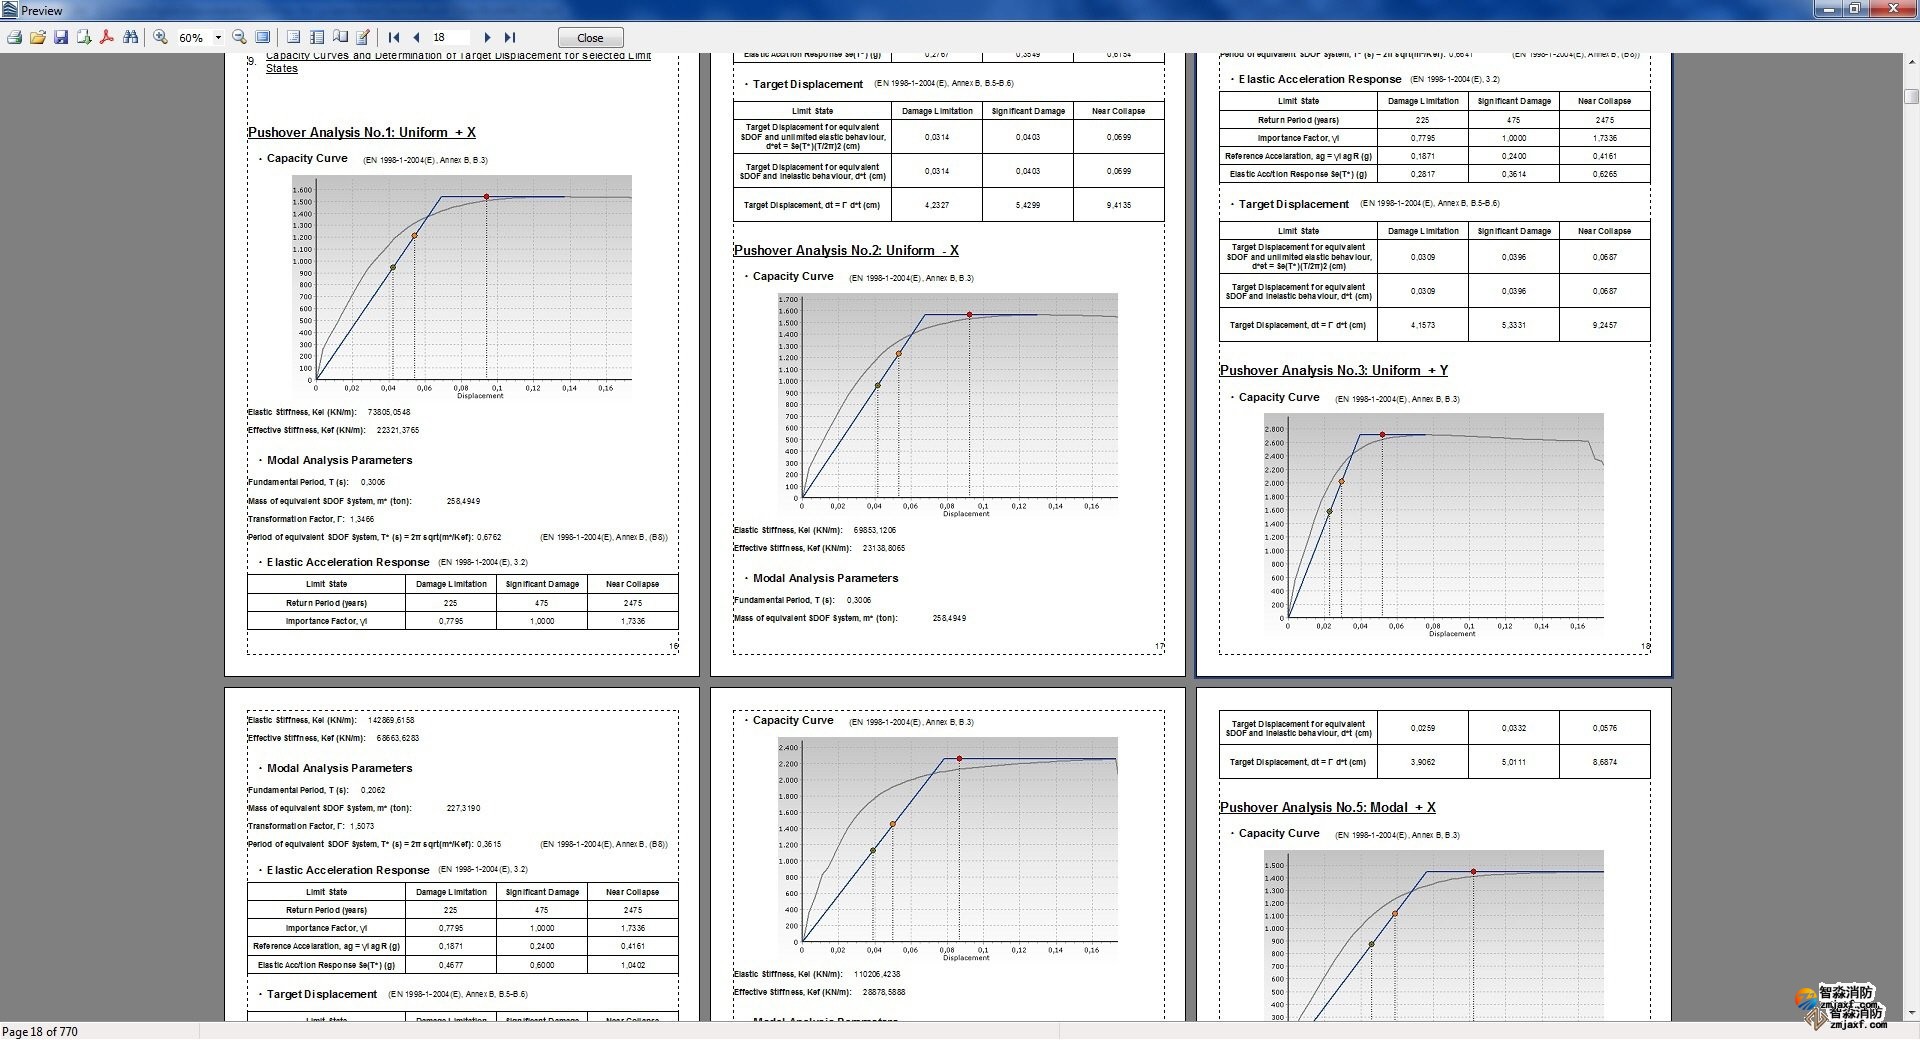1920x1040 pixels.
Task: Activate the edit page icon
Action: (364, 37)
